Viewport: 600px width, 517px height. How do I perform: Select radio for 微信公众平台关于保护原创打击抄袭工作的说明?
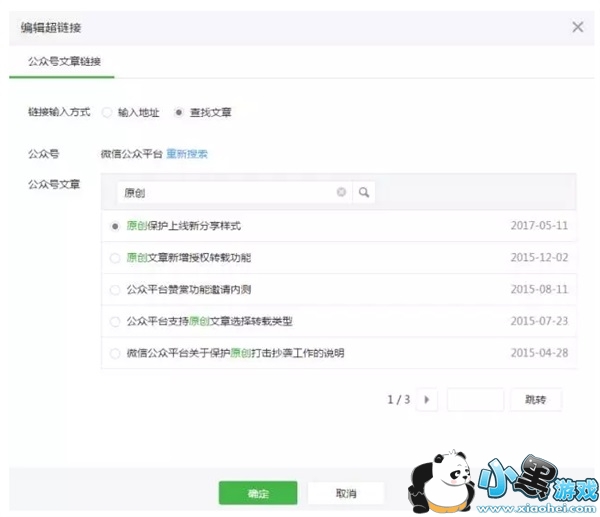pos(115,353)
